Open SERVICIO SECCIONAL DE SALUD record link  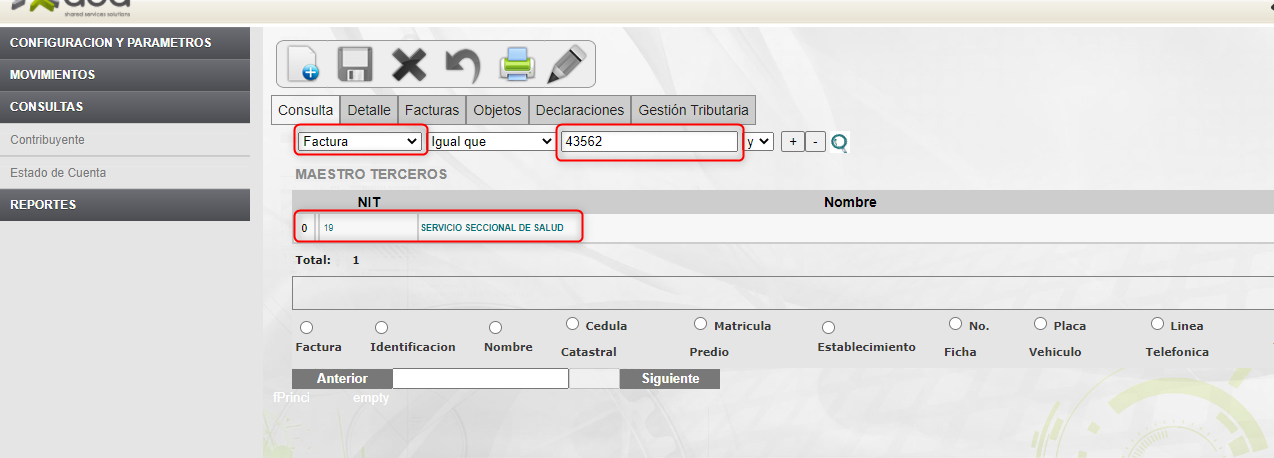(x=492, y=228)
